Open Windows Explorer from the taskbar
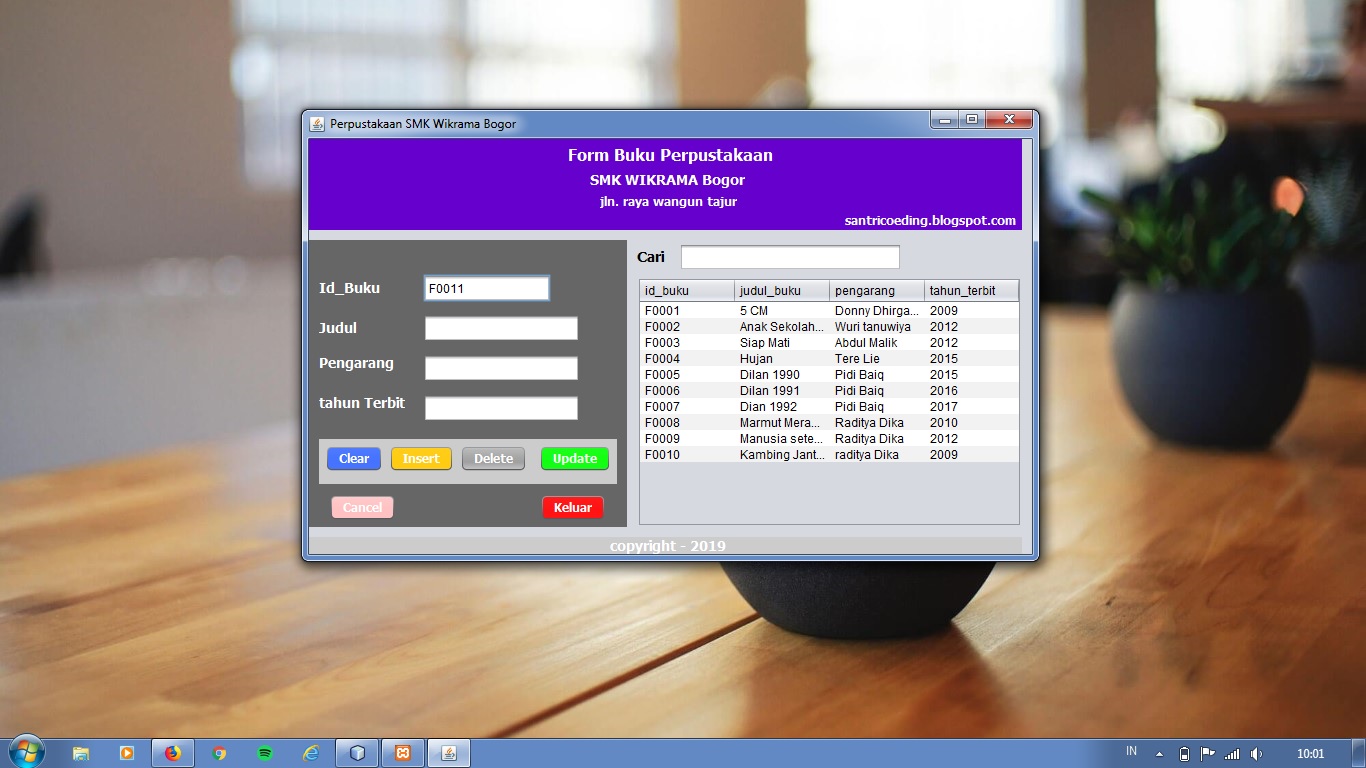This screenshot has width=1366, height=768. [80, 752]
